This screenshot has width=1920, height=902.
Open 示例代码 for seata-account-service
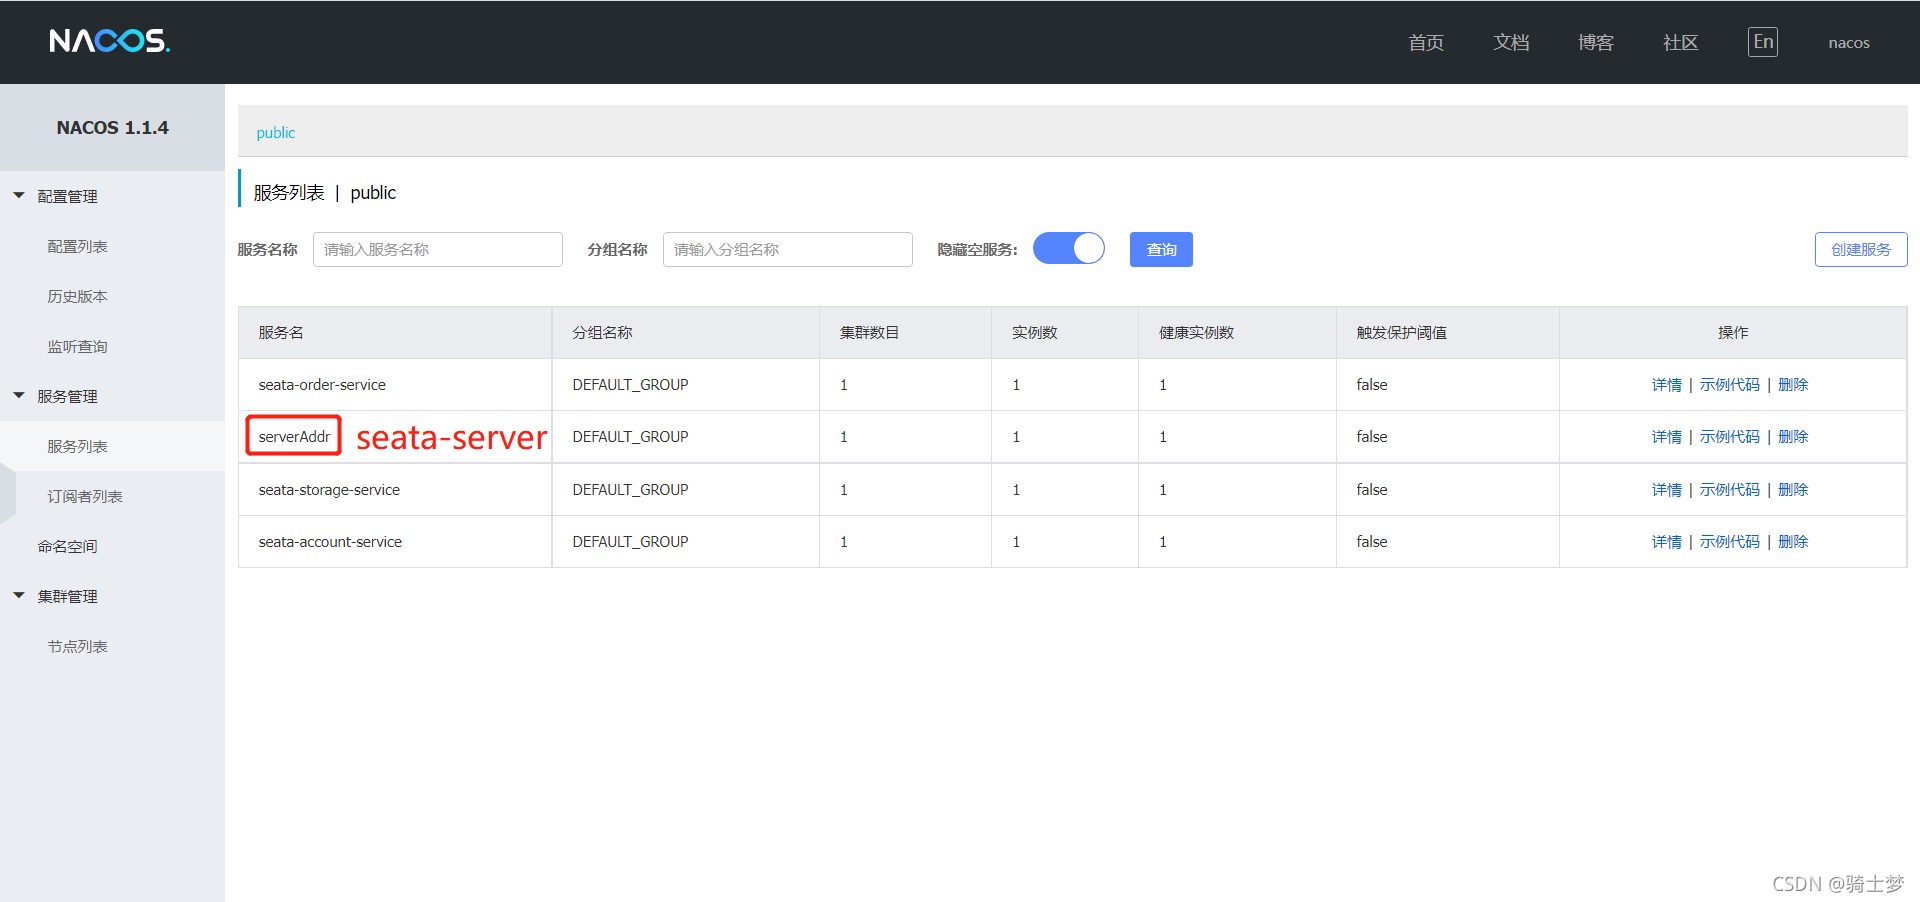click(x=1729, y=542)
